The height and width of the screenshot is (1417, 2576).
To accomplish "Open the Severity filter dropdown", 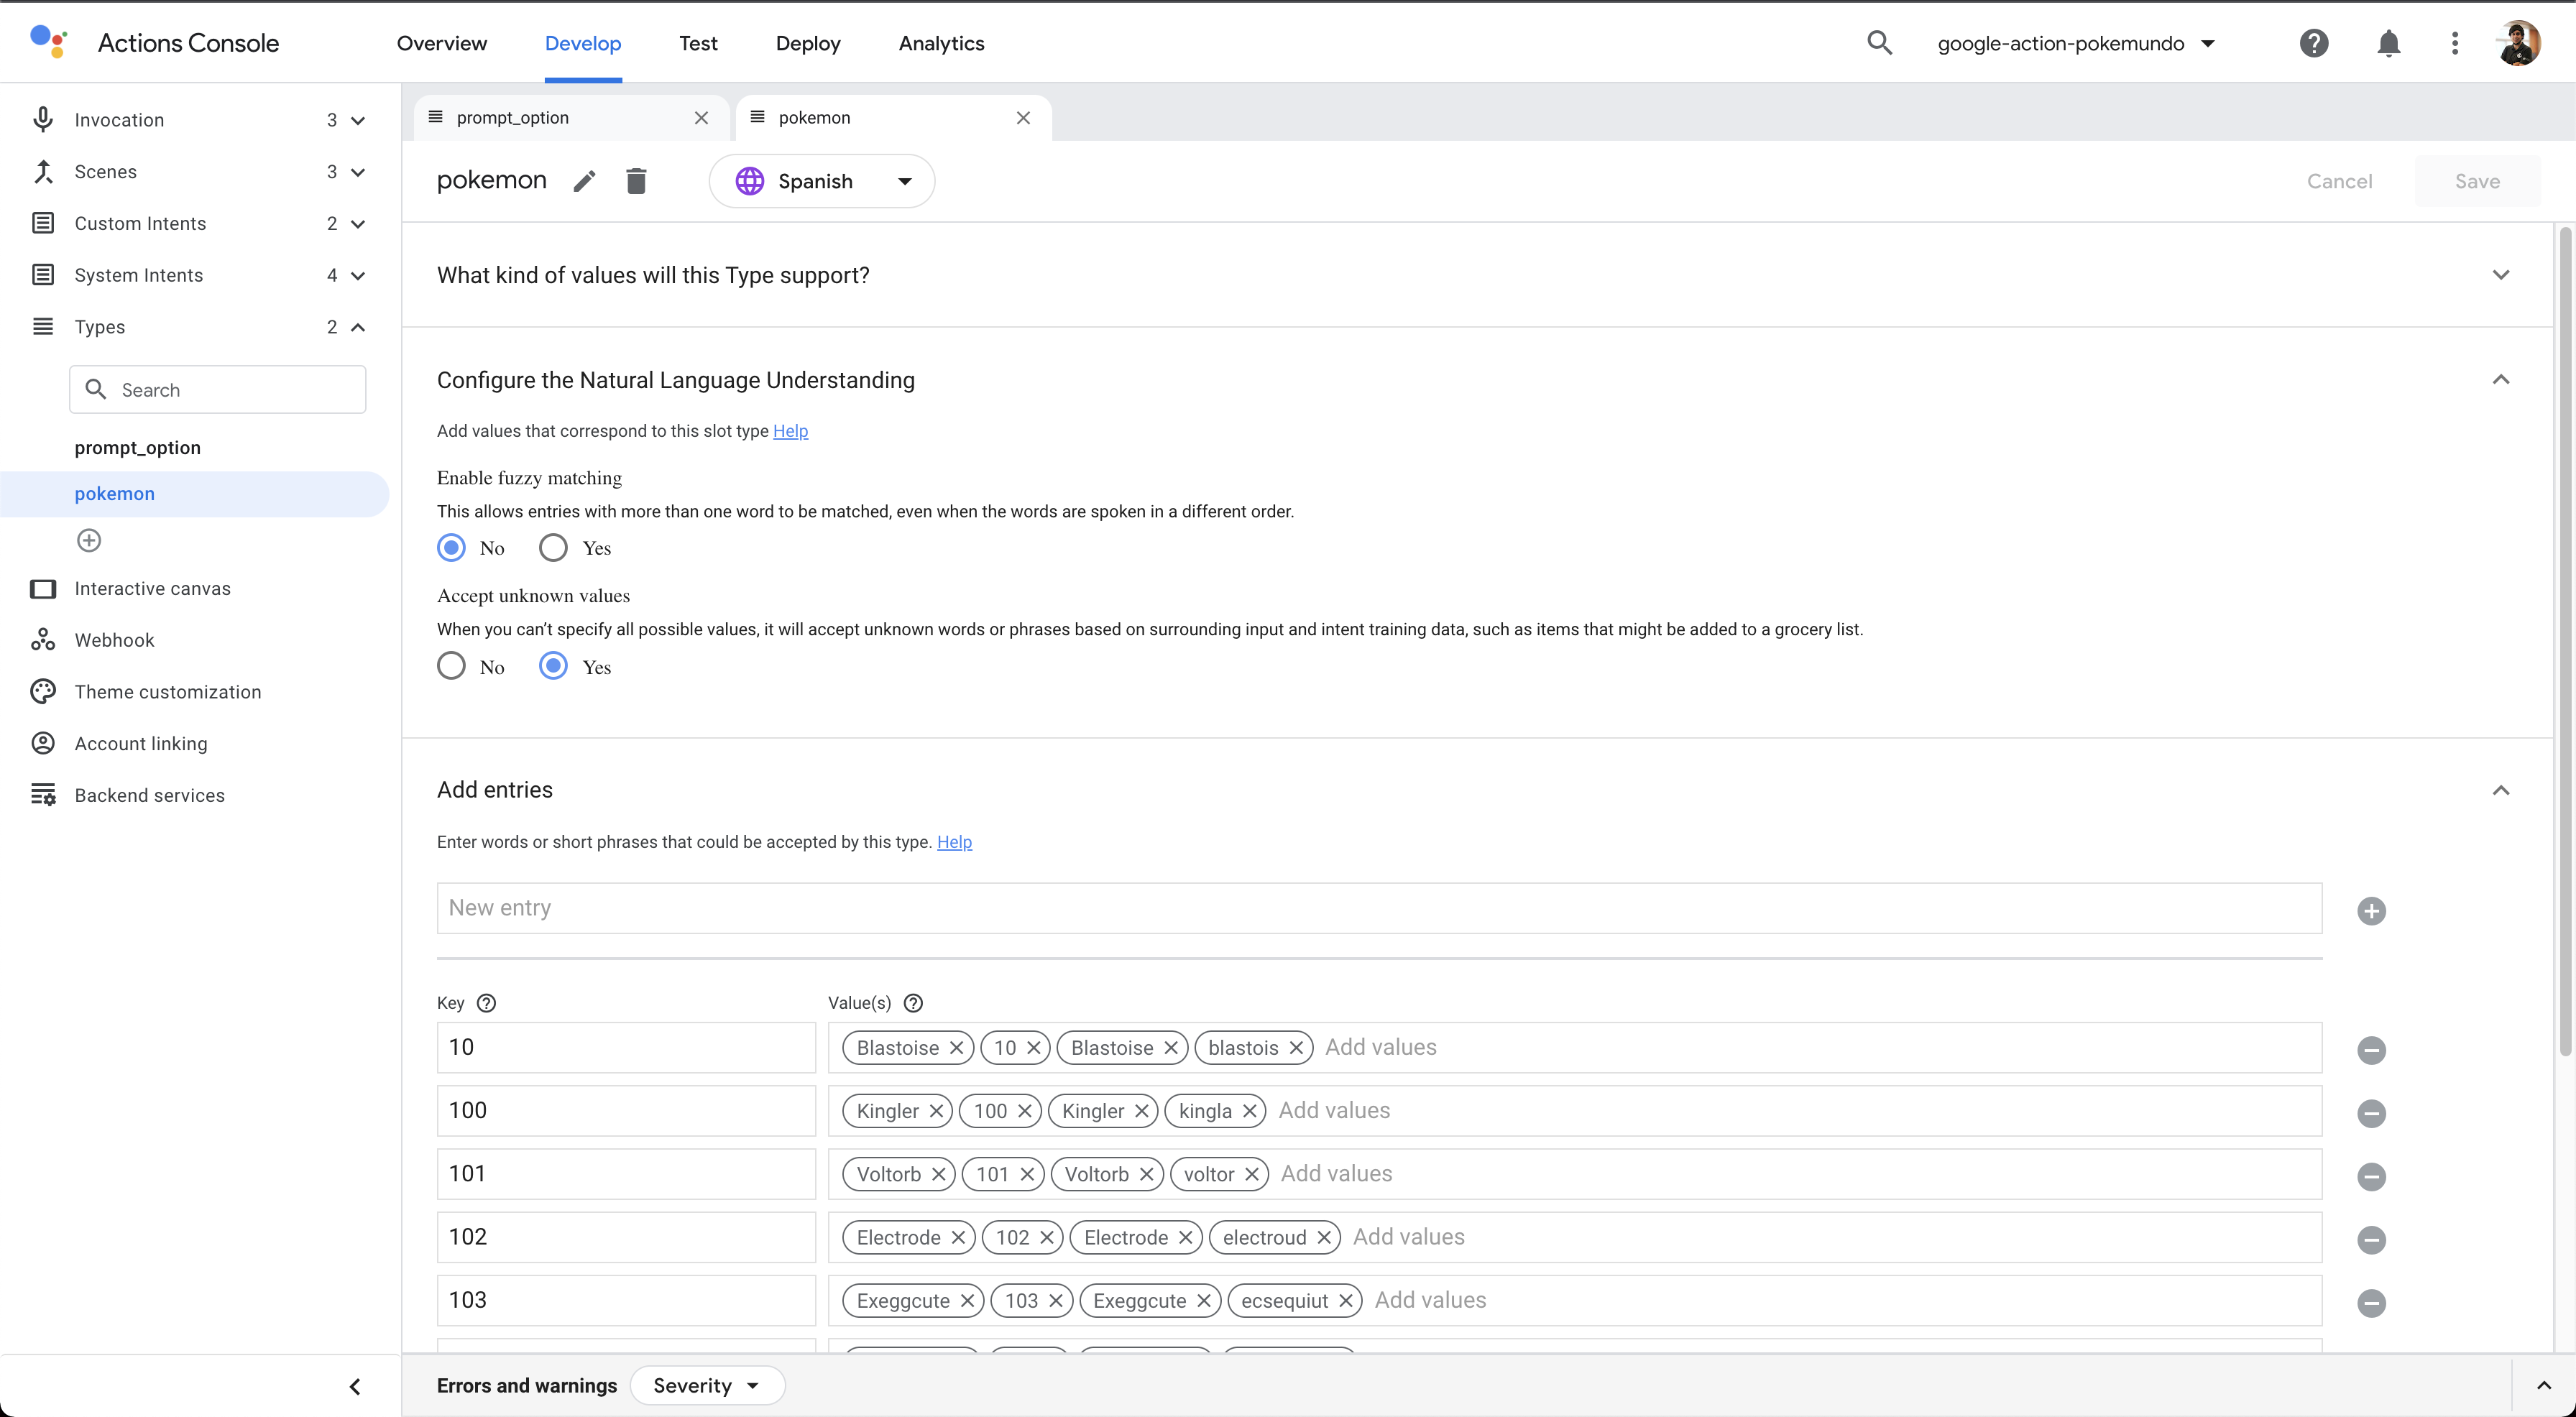I will click(707, 1385).
